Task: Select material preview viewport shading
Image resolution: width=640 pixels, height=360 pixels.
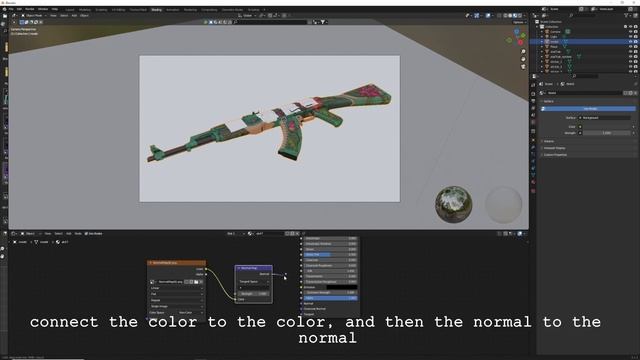Action: click(x=515, y=16)
